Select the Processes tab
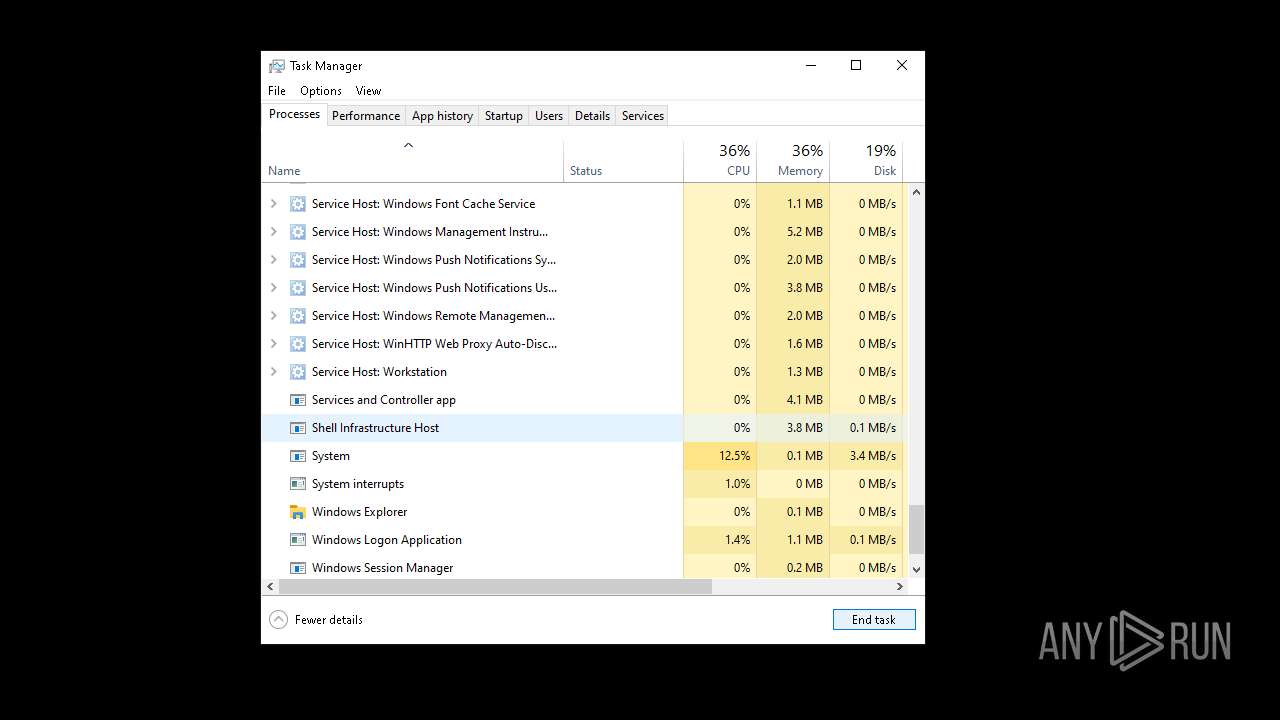1280x720 pixels. [294, 114]
